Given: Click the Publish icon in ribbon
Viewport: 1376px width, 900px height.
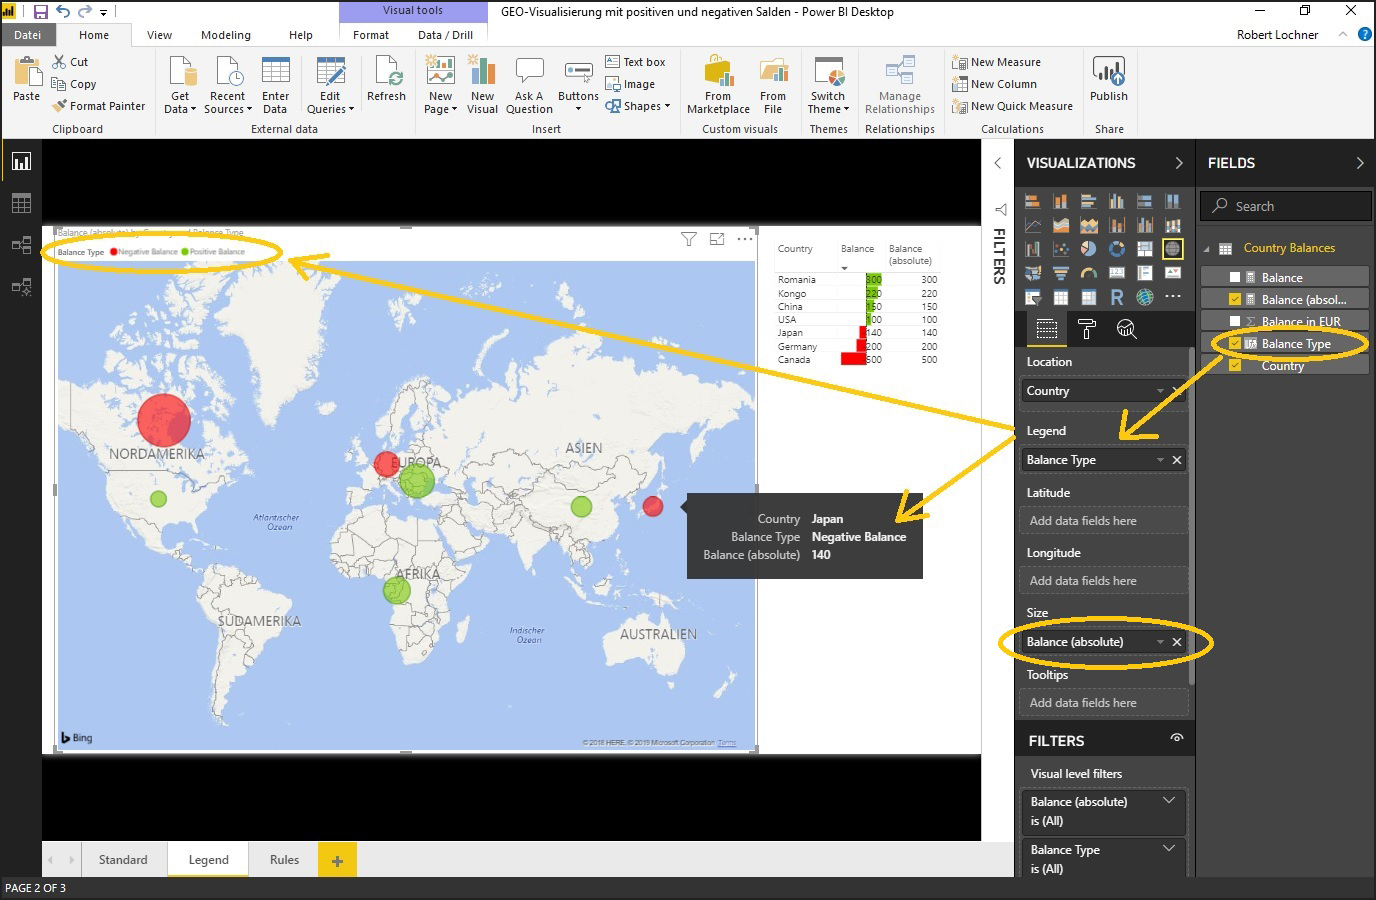Looking at the screenshot, I should (1108, 72).
